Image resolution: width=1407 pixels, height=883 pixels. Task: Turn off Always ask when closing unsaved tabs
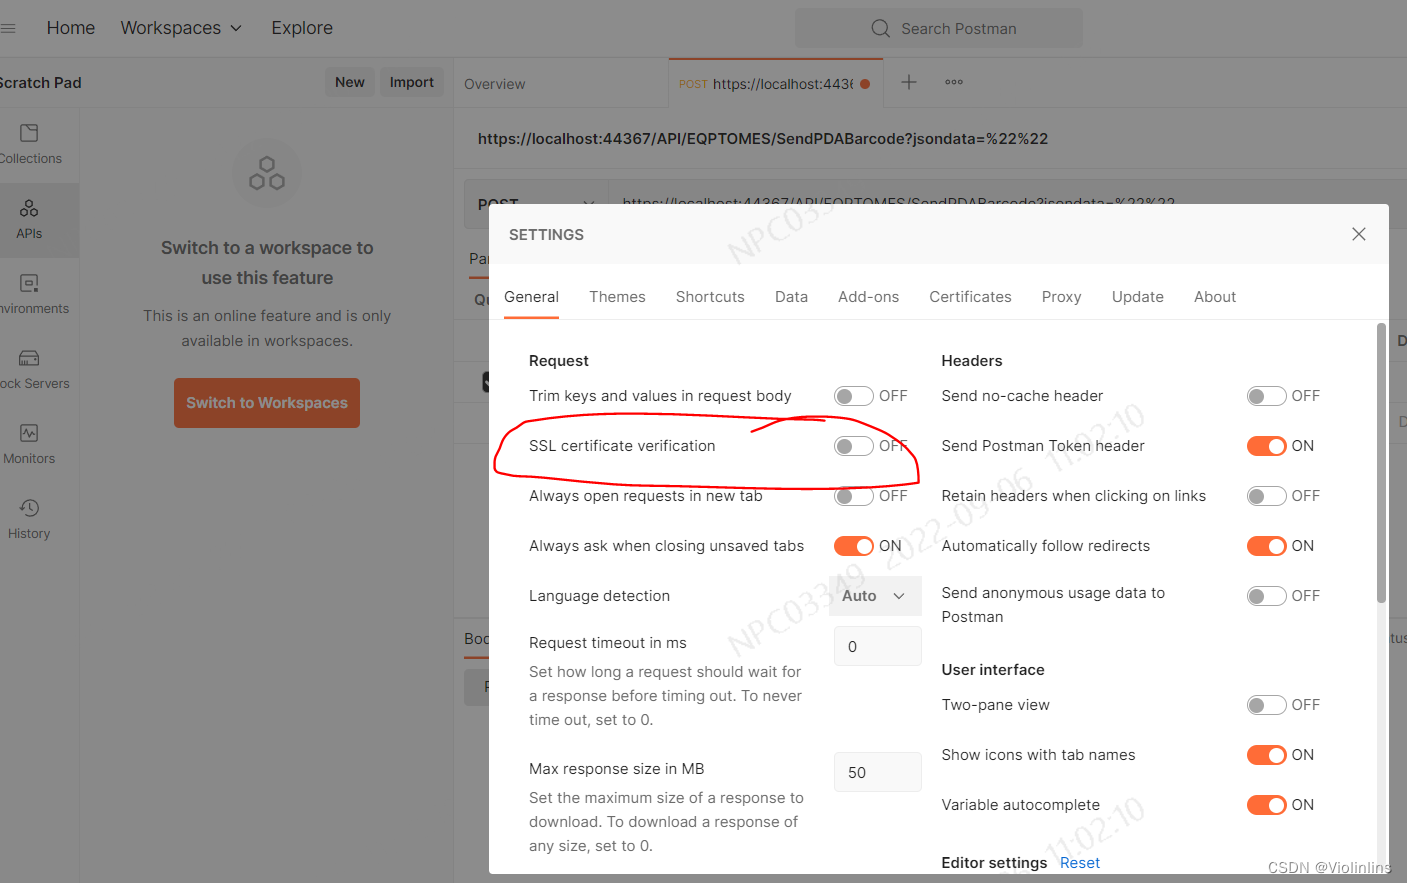tap(853, 545)
